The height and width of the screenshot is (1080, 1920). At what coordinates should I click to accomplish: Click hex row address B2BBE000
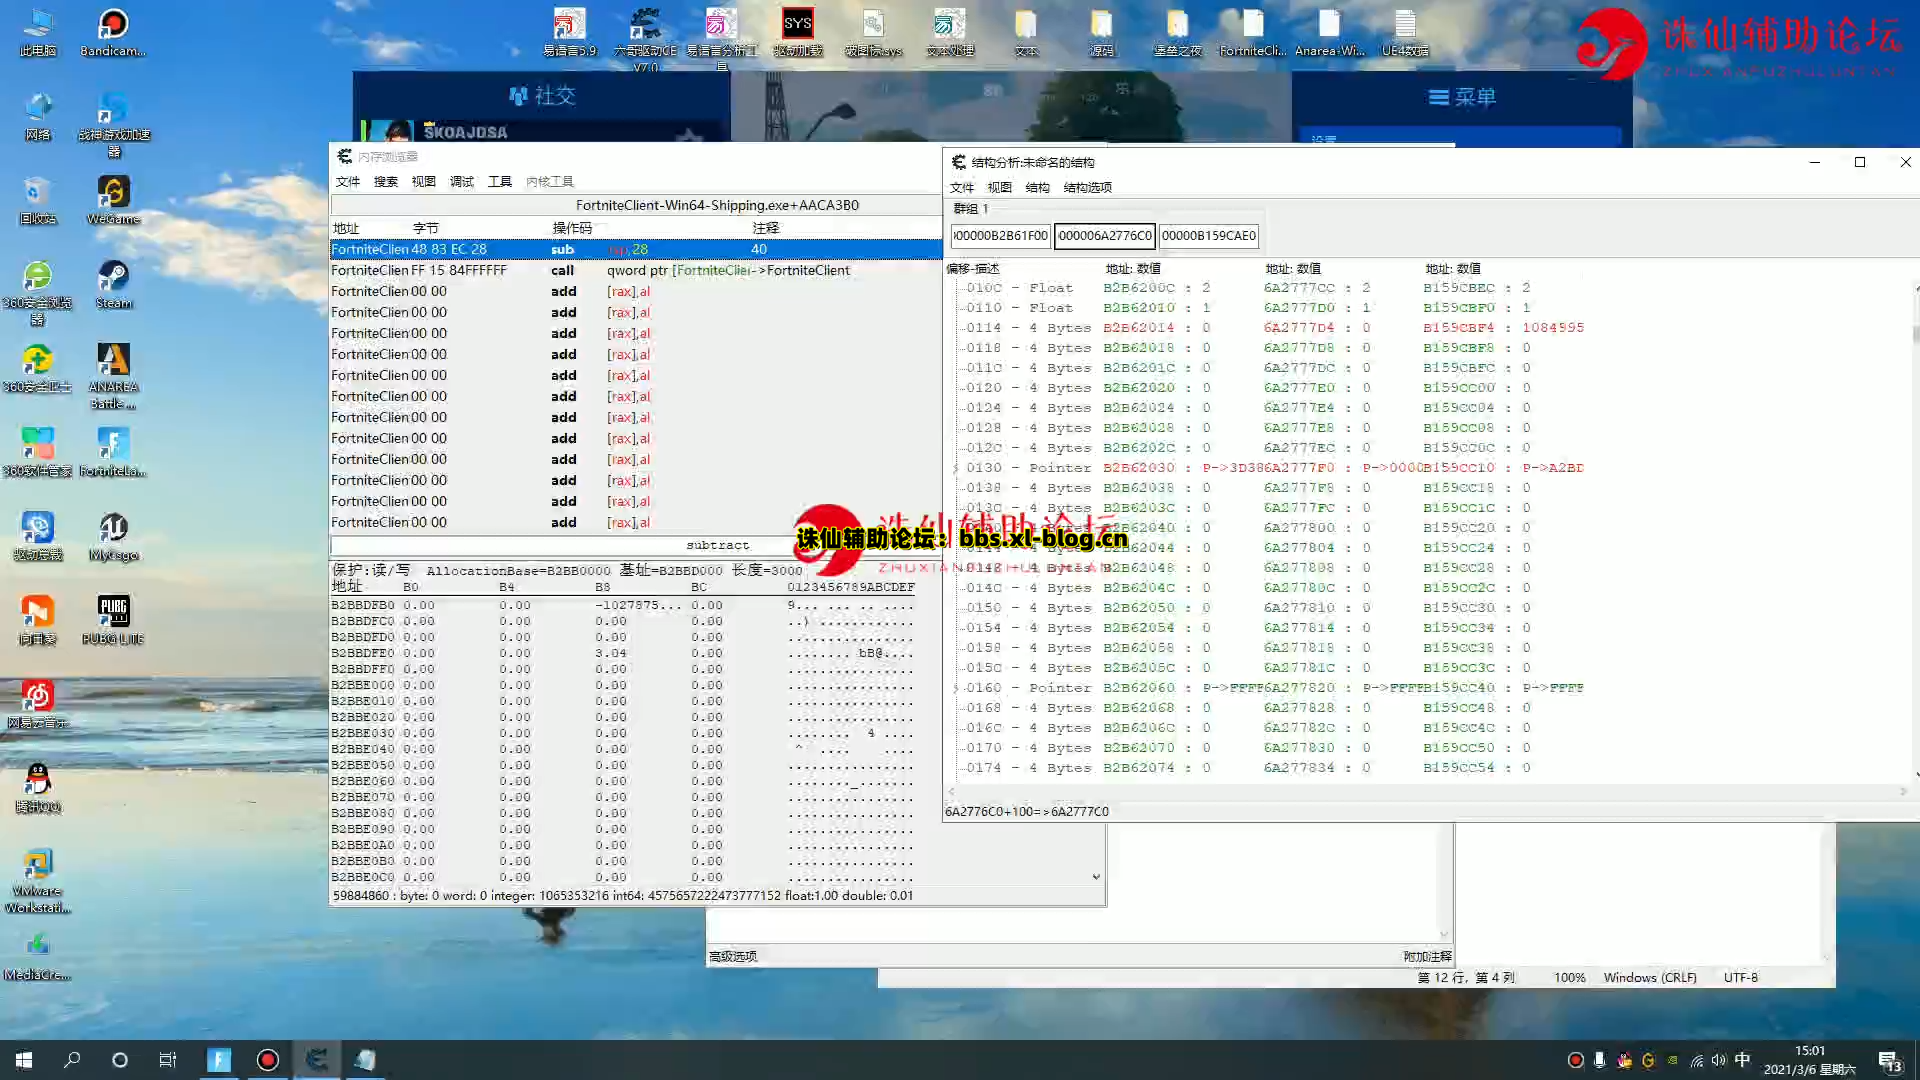pyautogui.click(x=363, y=685)
